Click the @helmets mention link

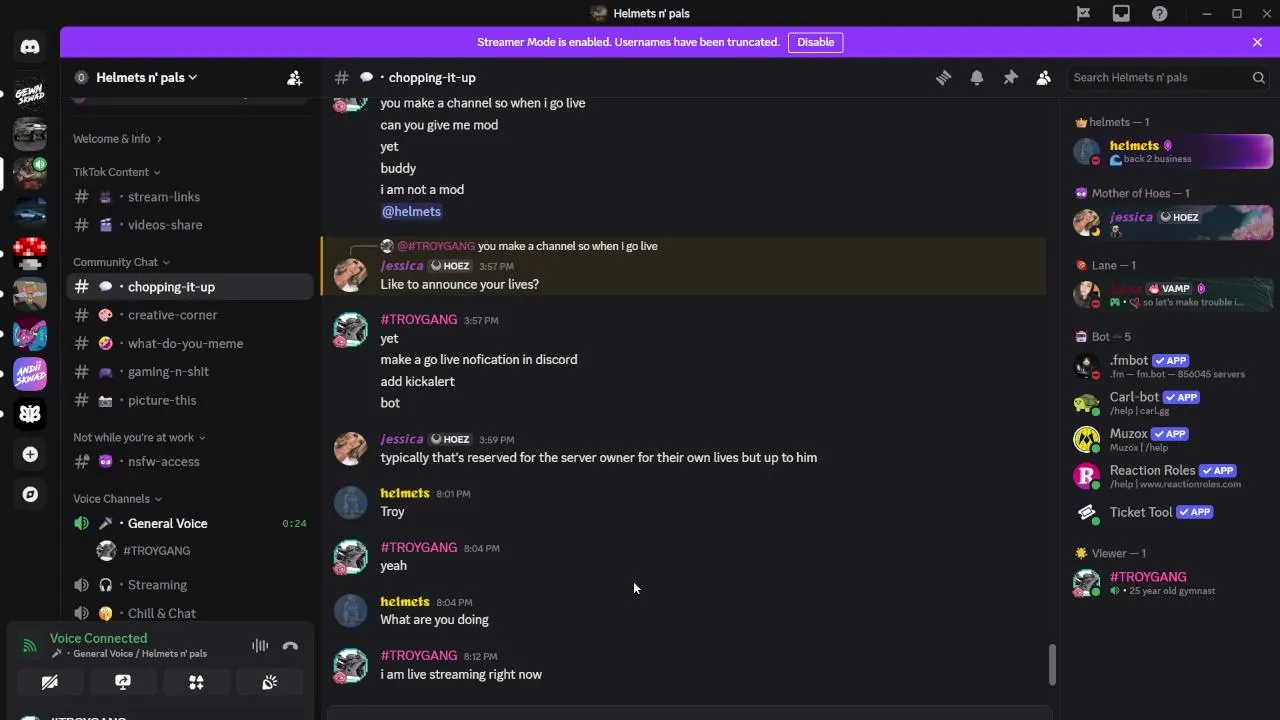tap(411, 212)
